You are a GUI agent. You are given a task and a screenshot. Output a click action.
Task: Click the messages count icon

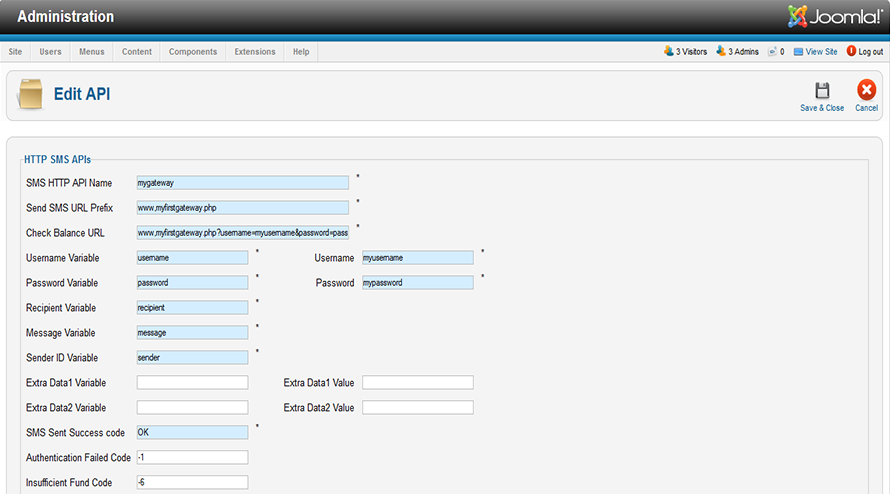pos(772,51)
